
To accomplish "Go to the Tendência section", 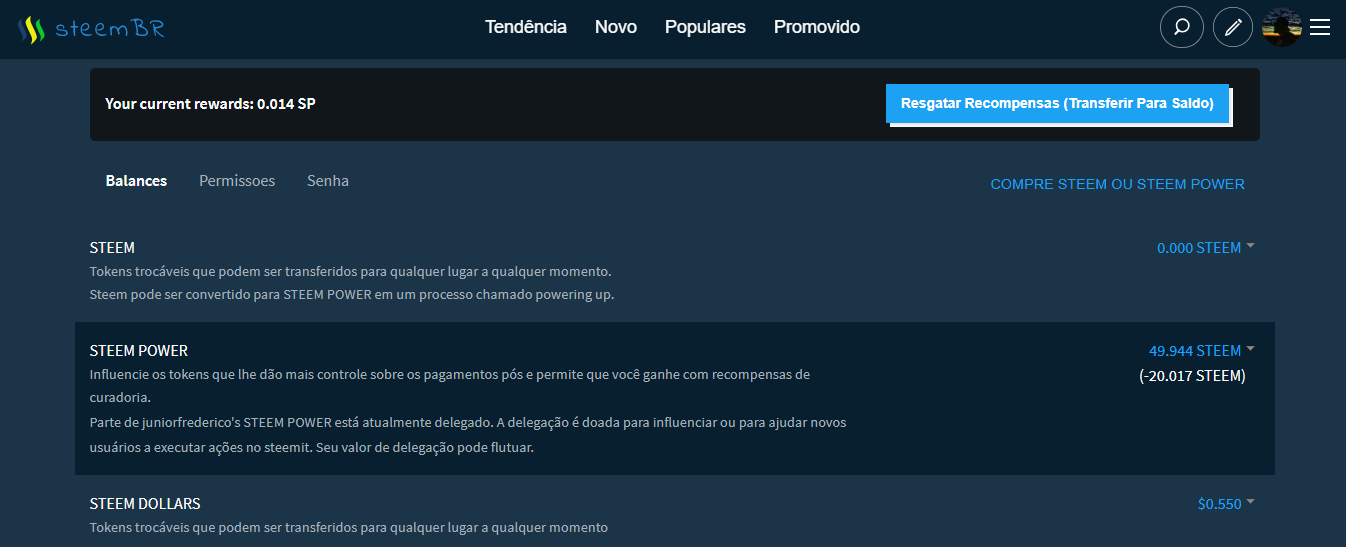I will (526, 27).
